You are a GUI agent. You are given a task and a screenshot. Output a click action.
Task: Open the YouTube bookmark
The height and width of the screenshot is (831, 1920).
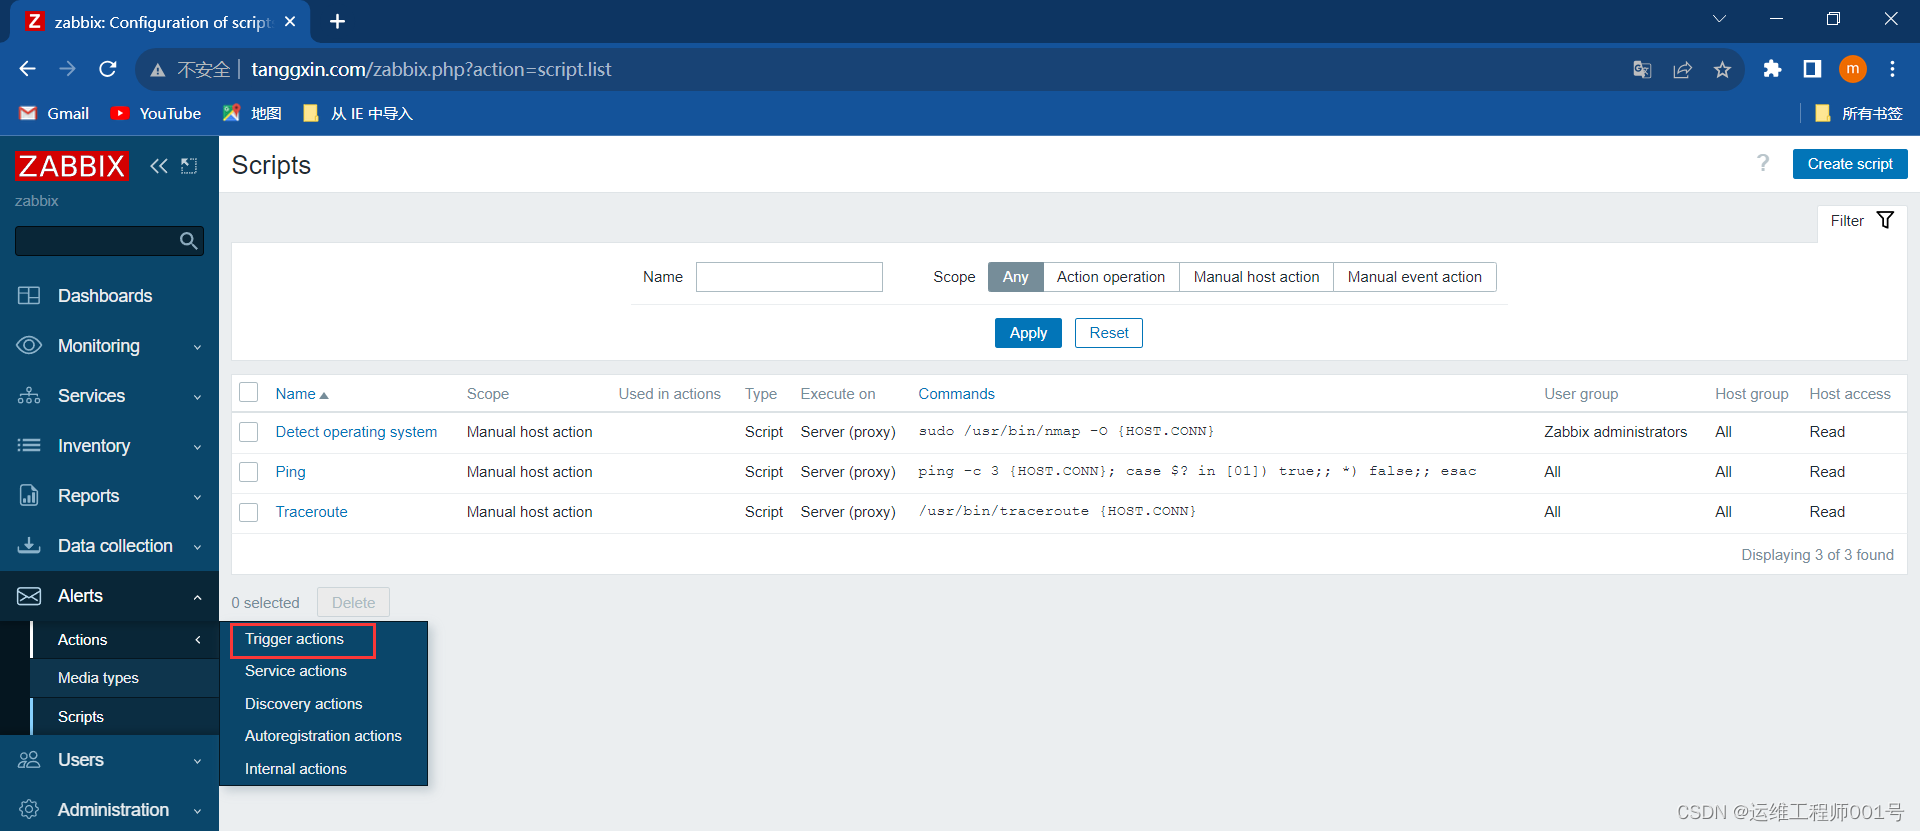(156, 114)
